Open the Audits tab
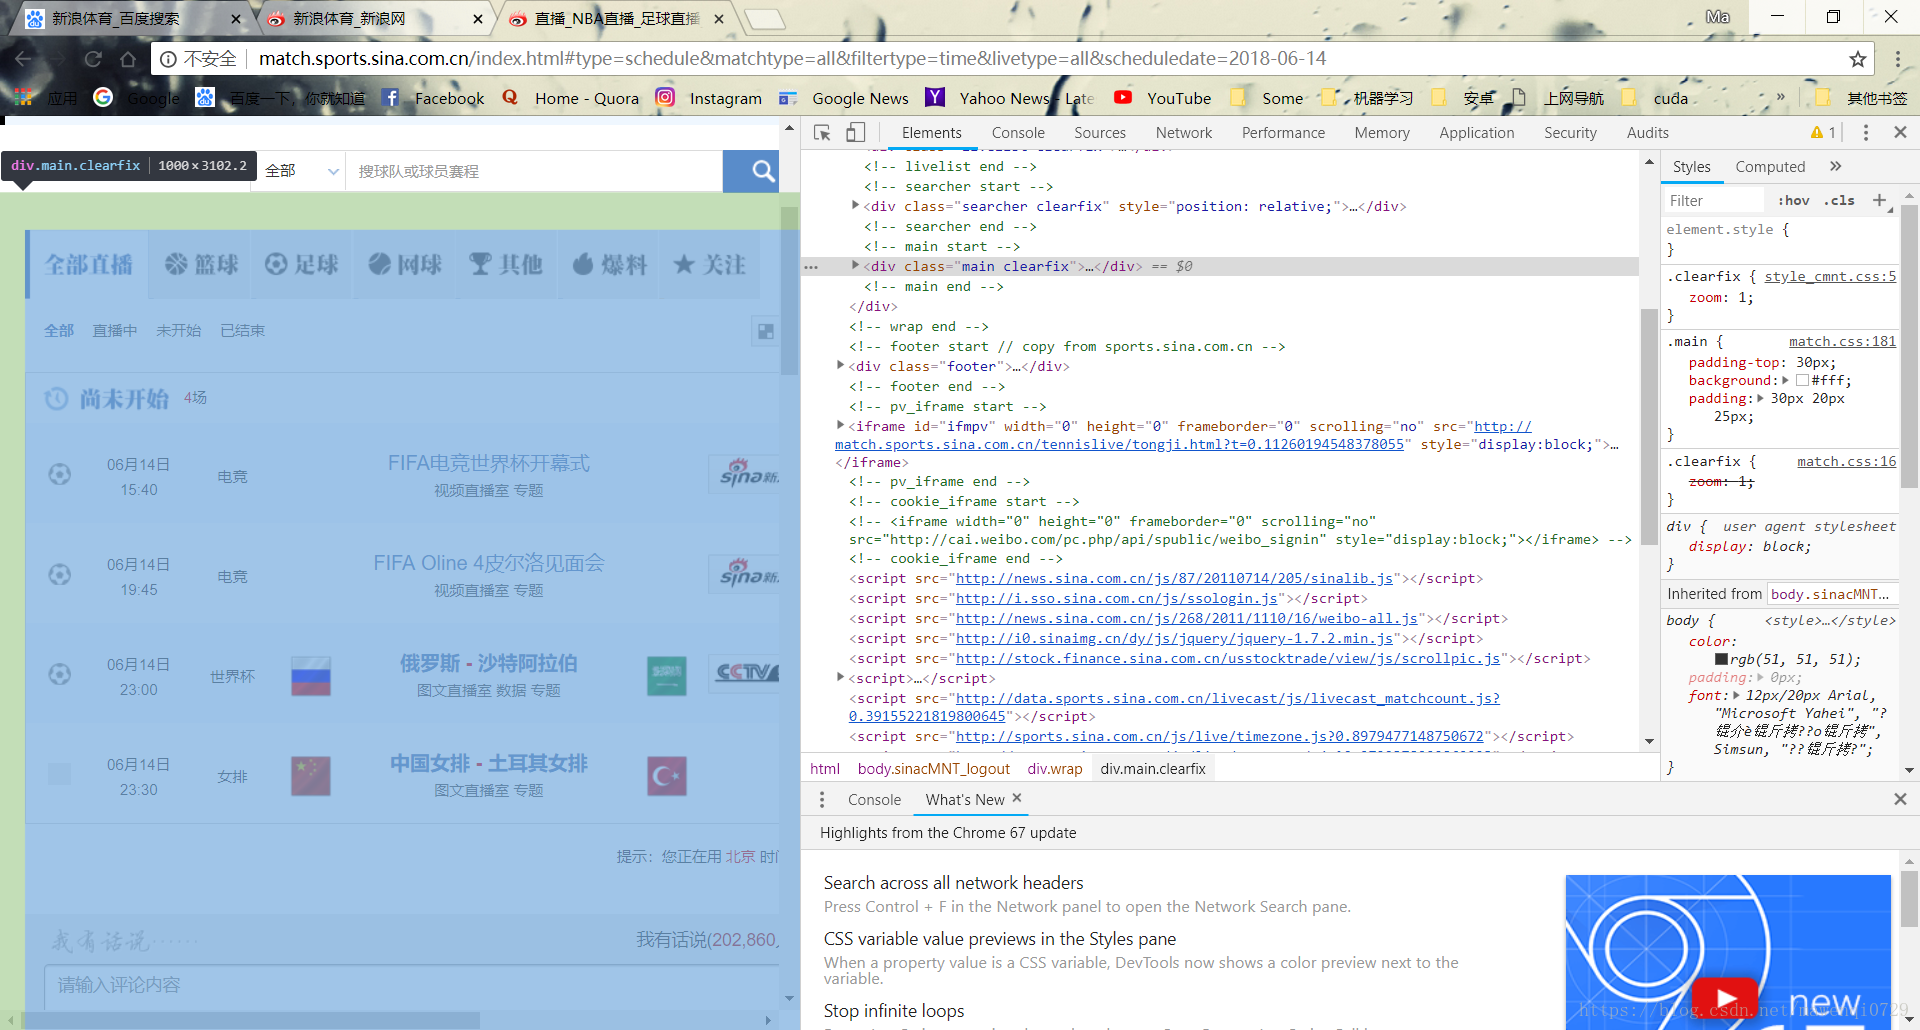 click(1648, 133)
